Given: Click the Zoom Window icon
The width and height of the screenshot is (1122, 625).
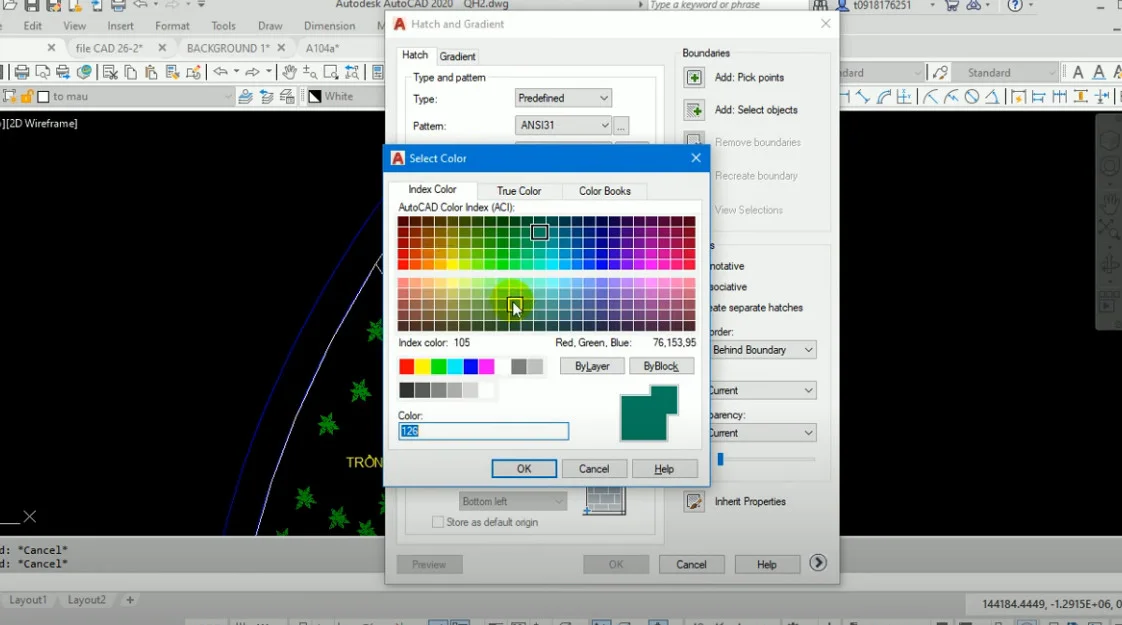Looking at the screenshot, I should (331, 72).
